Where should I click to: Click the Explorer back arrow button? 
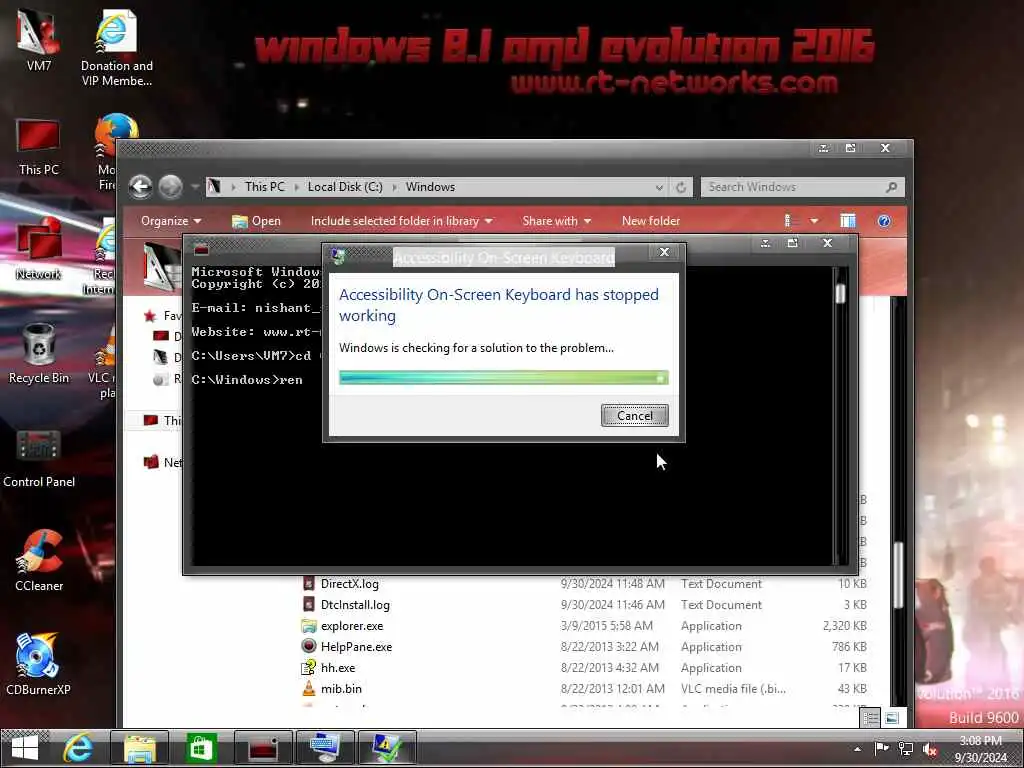click(x=140, y=187)
